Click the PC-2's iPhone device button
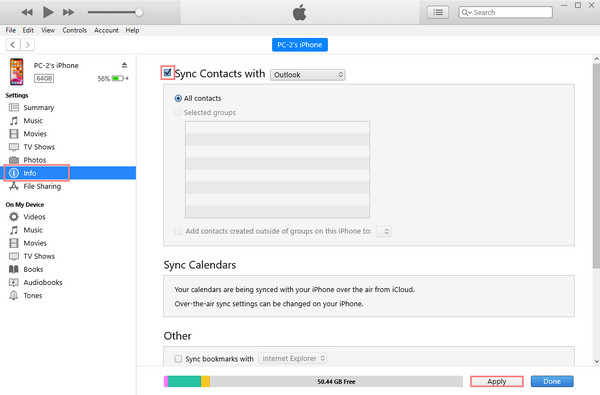The width and height of the screenshot is (600, 395). coord(300,45)
